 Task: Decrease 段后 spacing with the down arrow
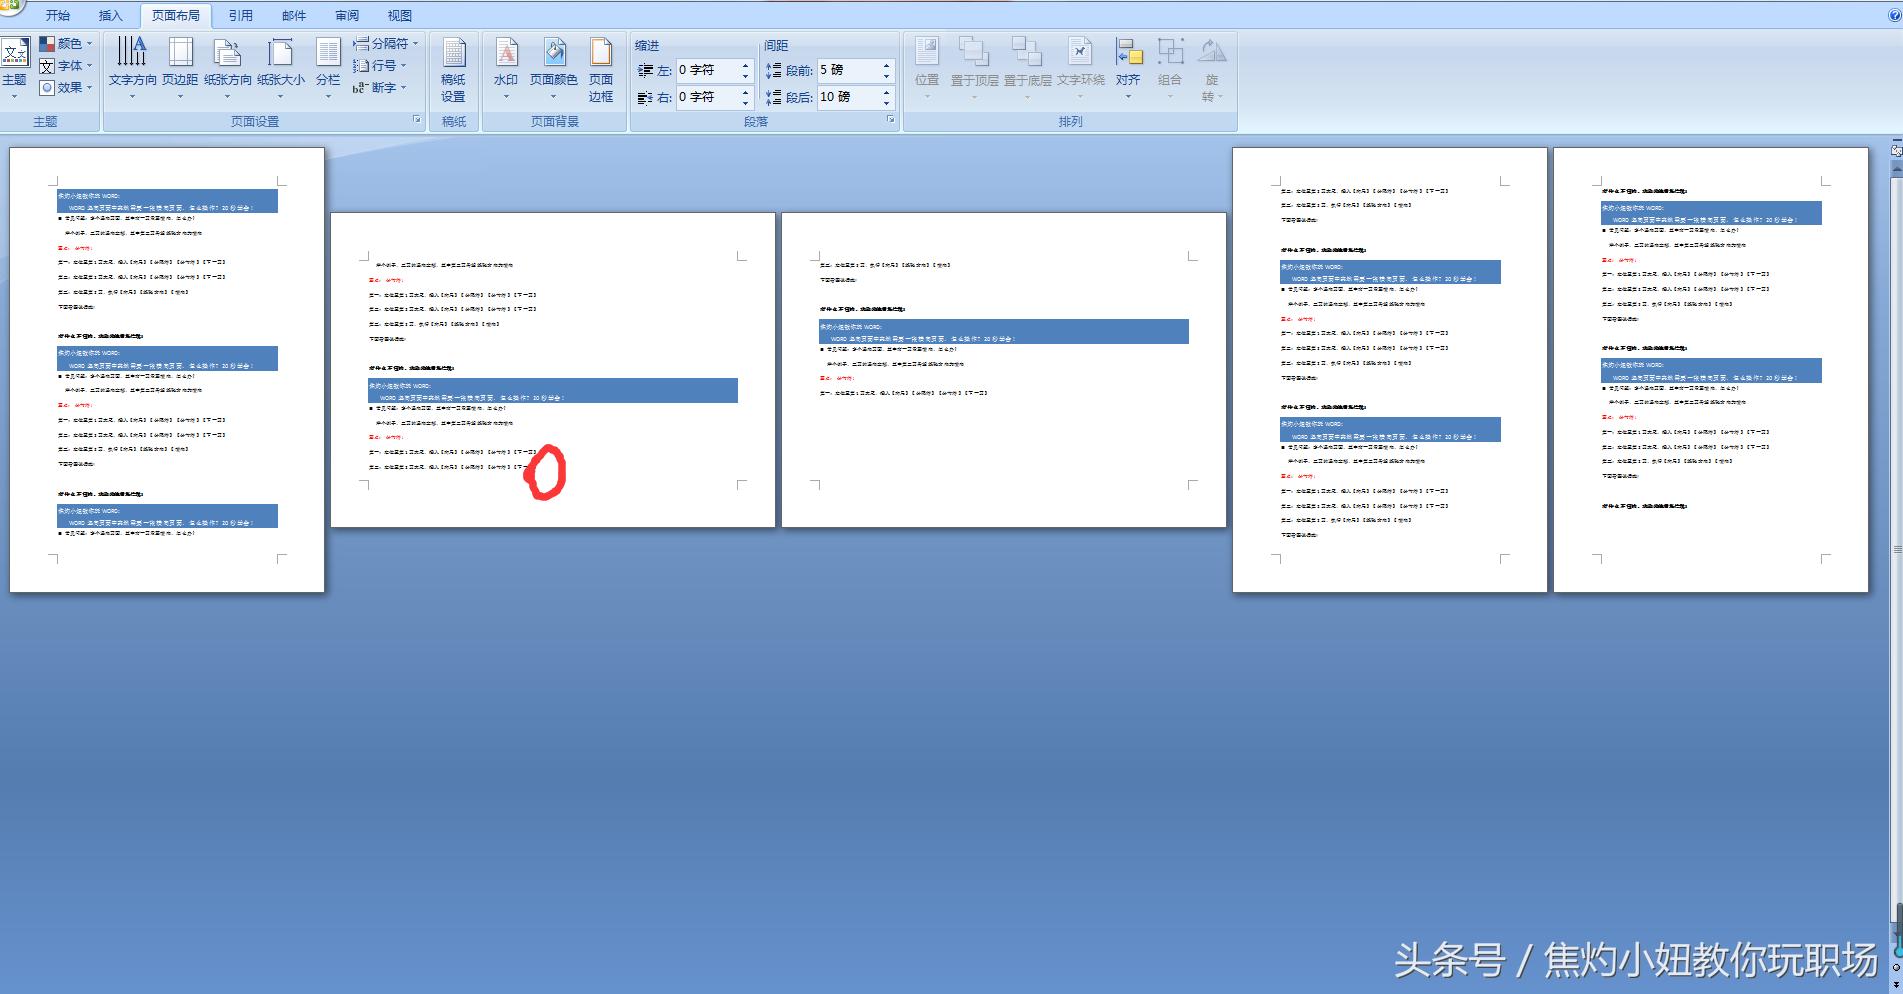point(886,103)
